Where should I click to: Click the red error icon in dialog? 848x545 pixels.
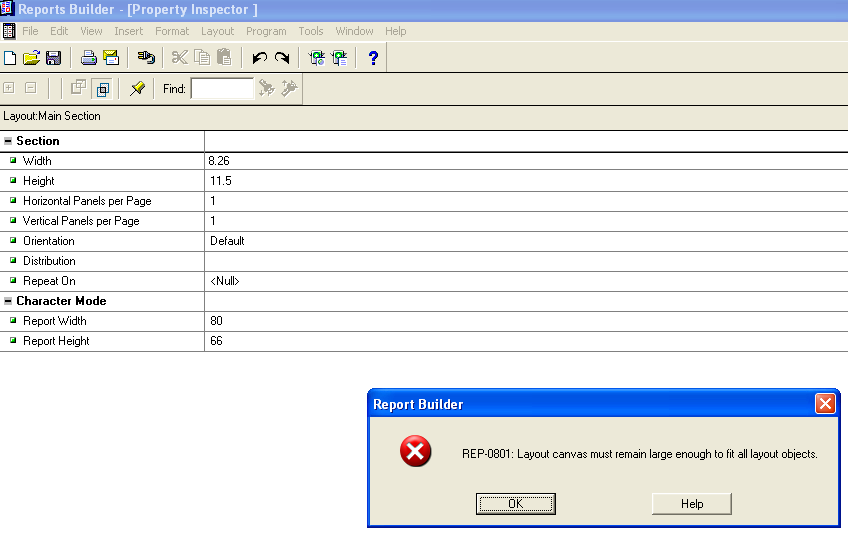click(x=415, y=451)
